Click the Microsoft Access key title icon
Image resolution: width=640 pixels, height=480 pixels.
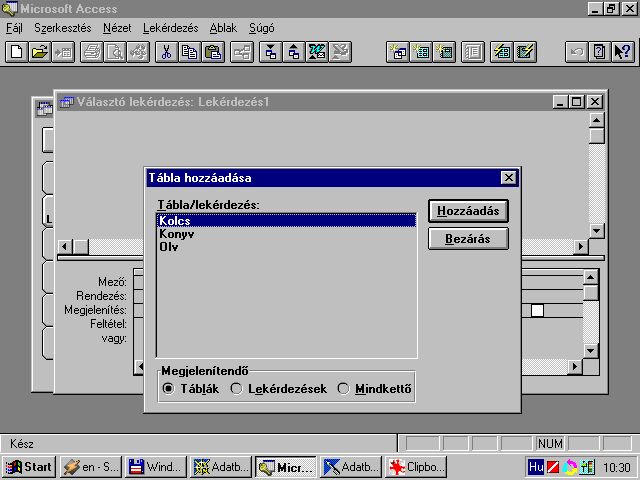pyautogui.click(x=9, y=8)
